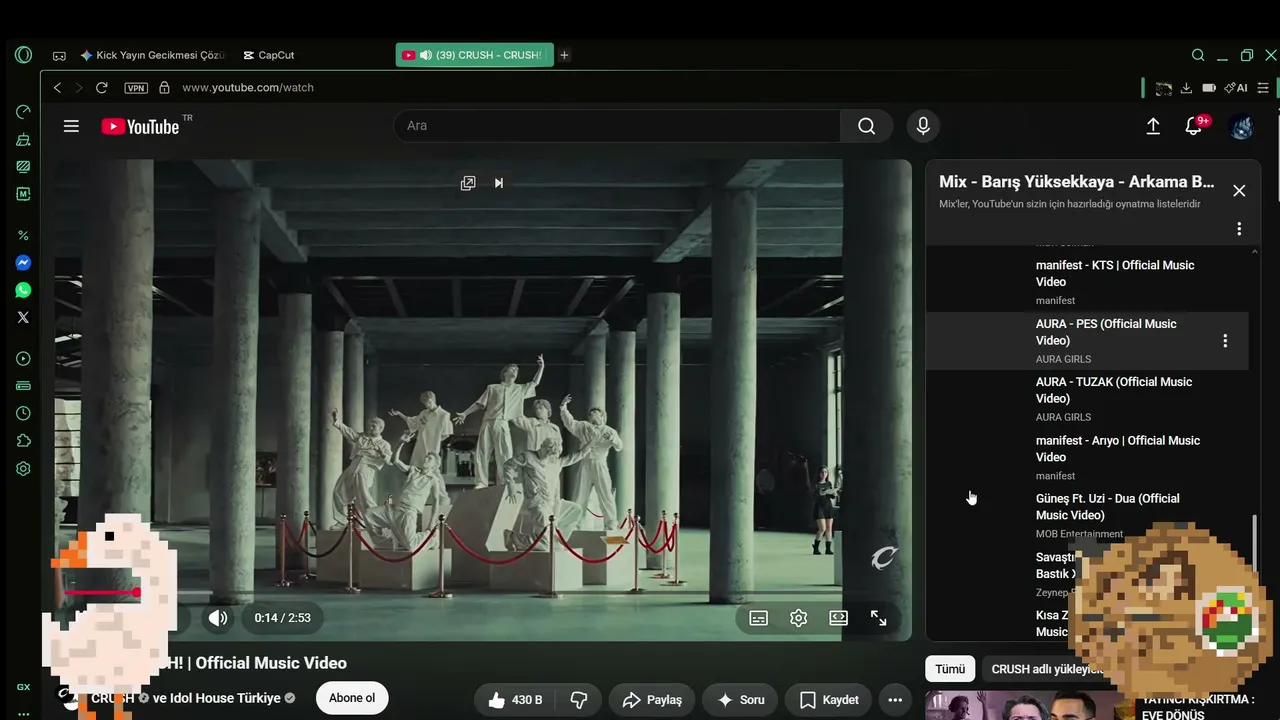Play manifest - KTS from the Mix
1280x720 pixels.
(x=1087, y=282)
